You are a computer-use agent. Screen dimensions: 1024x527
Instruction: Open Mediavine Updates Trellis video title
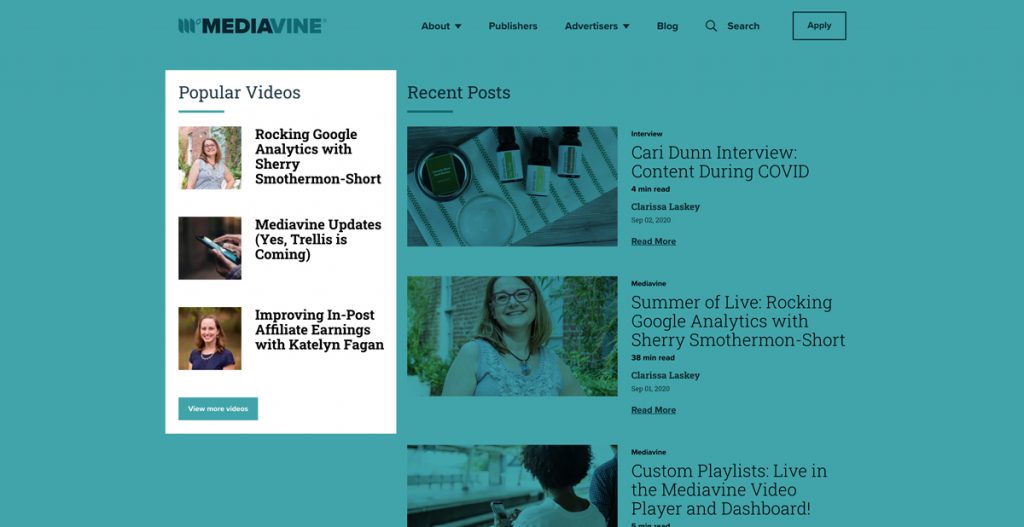pos(318,239)
